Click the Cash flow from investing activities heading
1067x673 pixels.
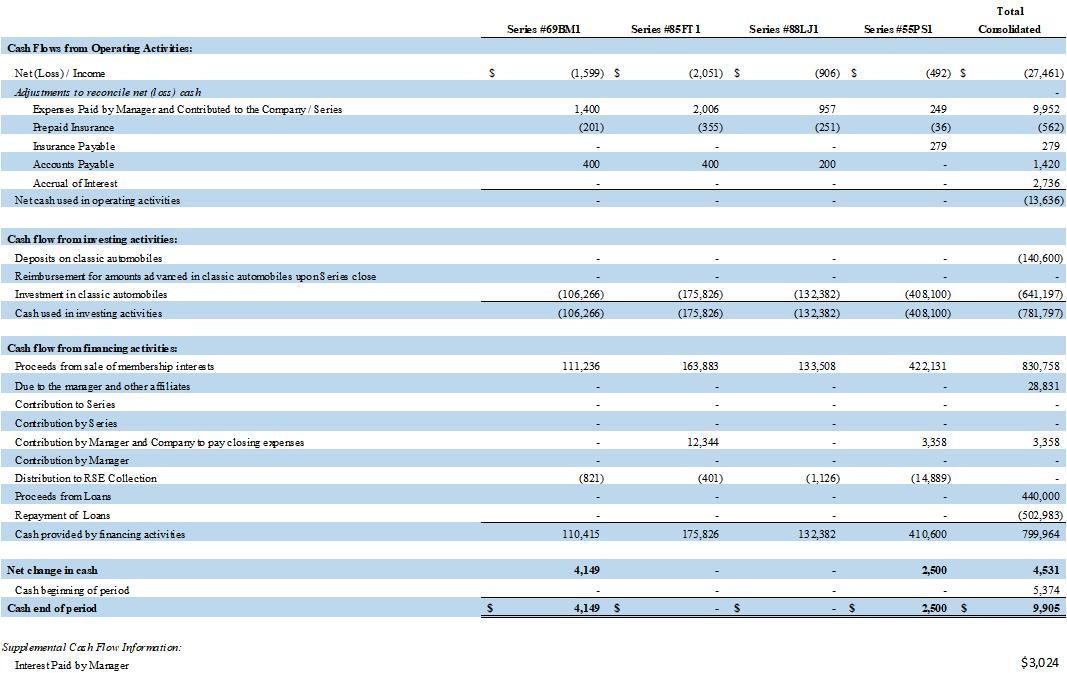tap(93, 239)
